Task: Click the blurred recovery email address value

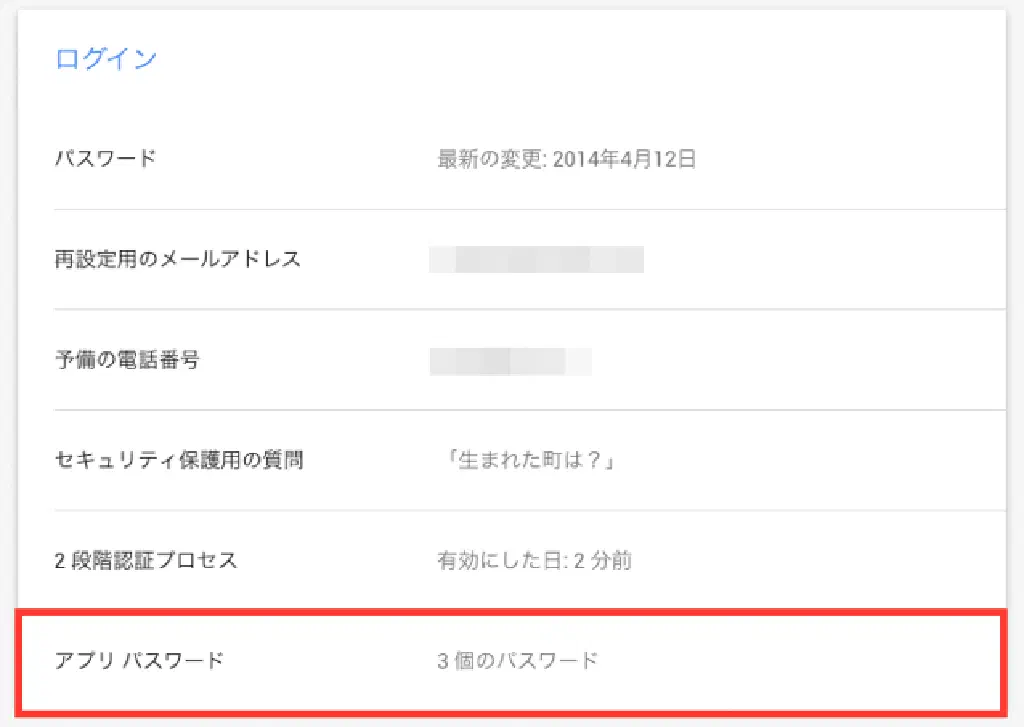Action: tap(536, 259)
